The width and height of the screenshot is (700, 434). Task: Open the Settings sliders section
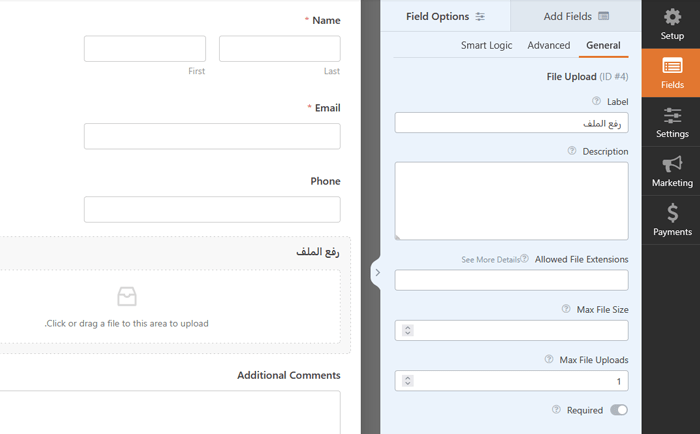[671, 122]
